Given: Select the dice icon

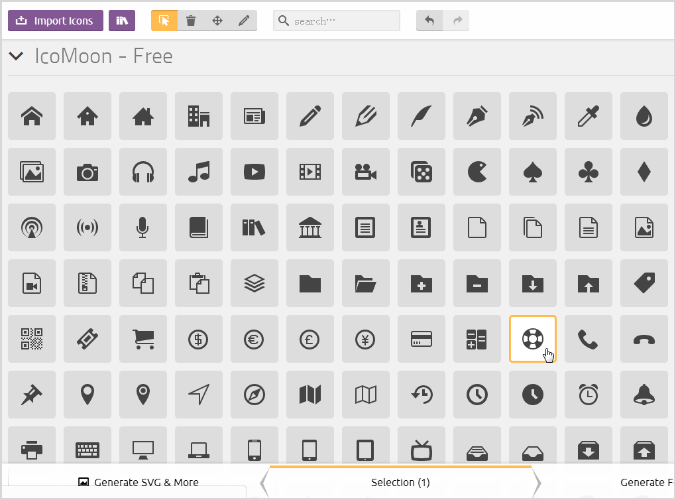Looking at the screenshot, I should pos(421,172).
